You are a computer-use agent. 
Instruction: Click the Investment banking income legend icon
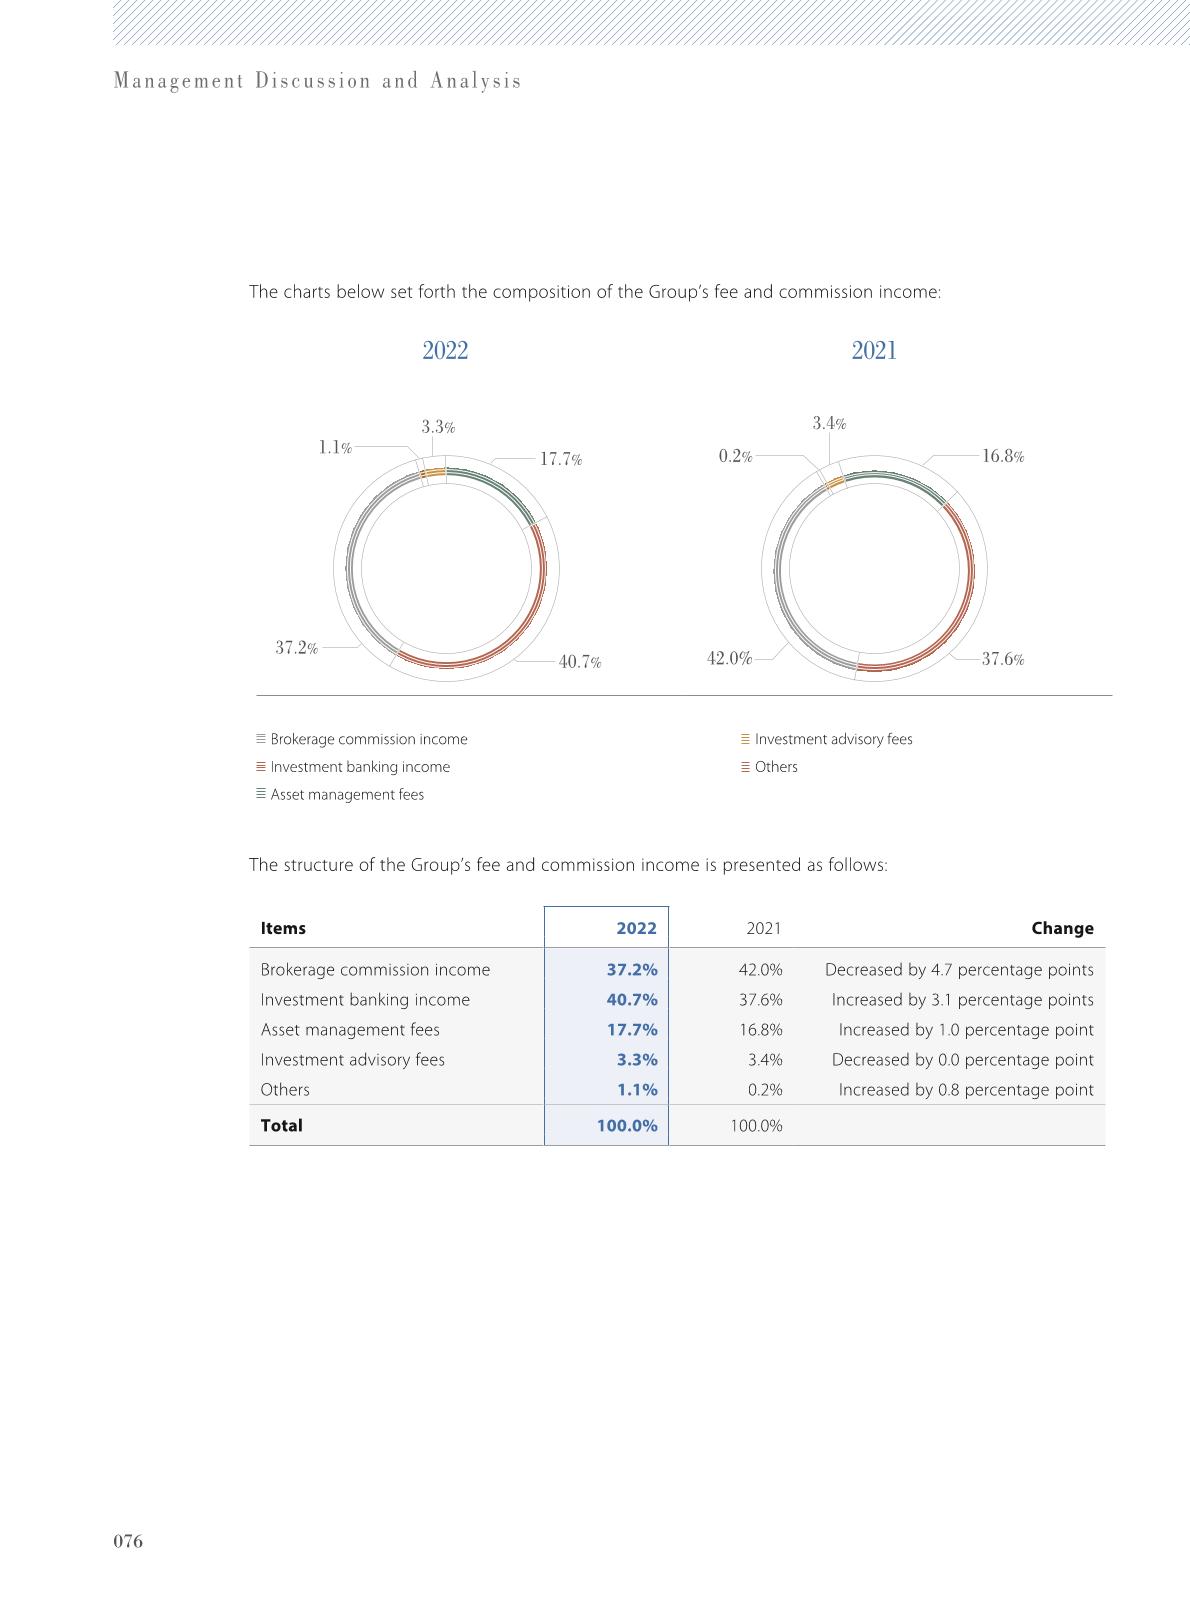(x=261, y=767)
